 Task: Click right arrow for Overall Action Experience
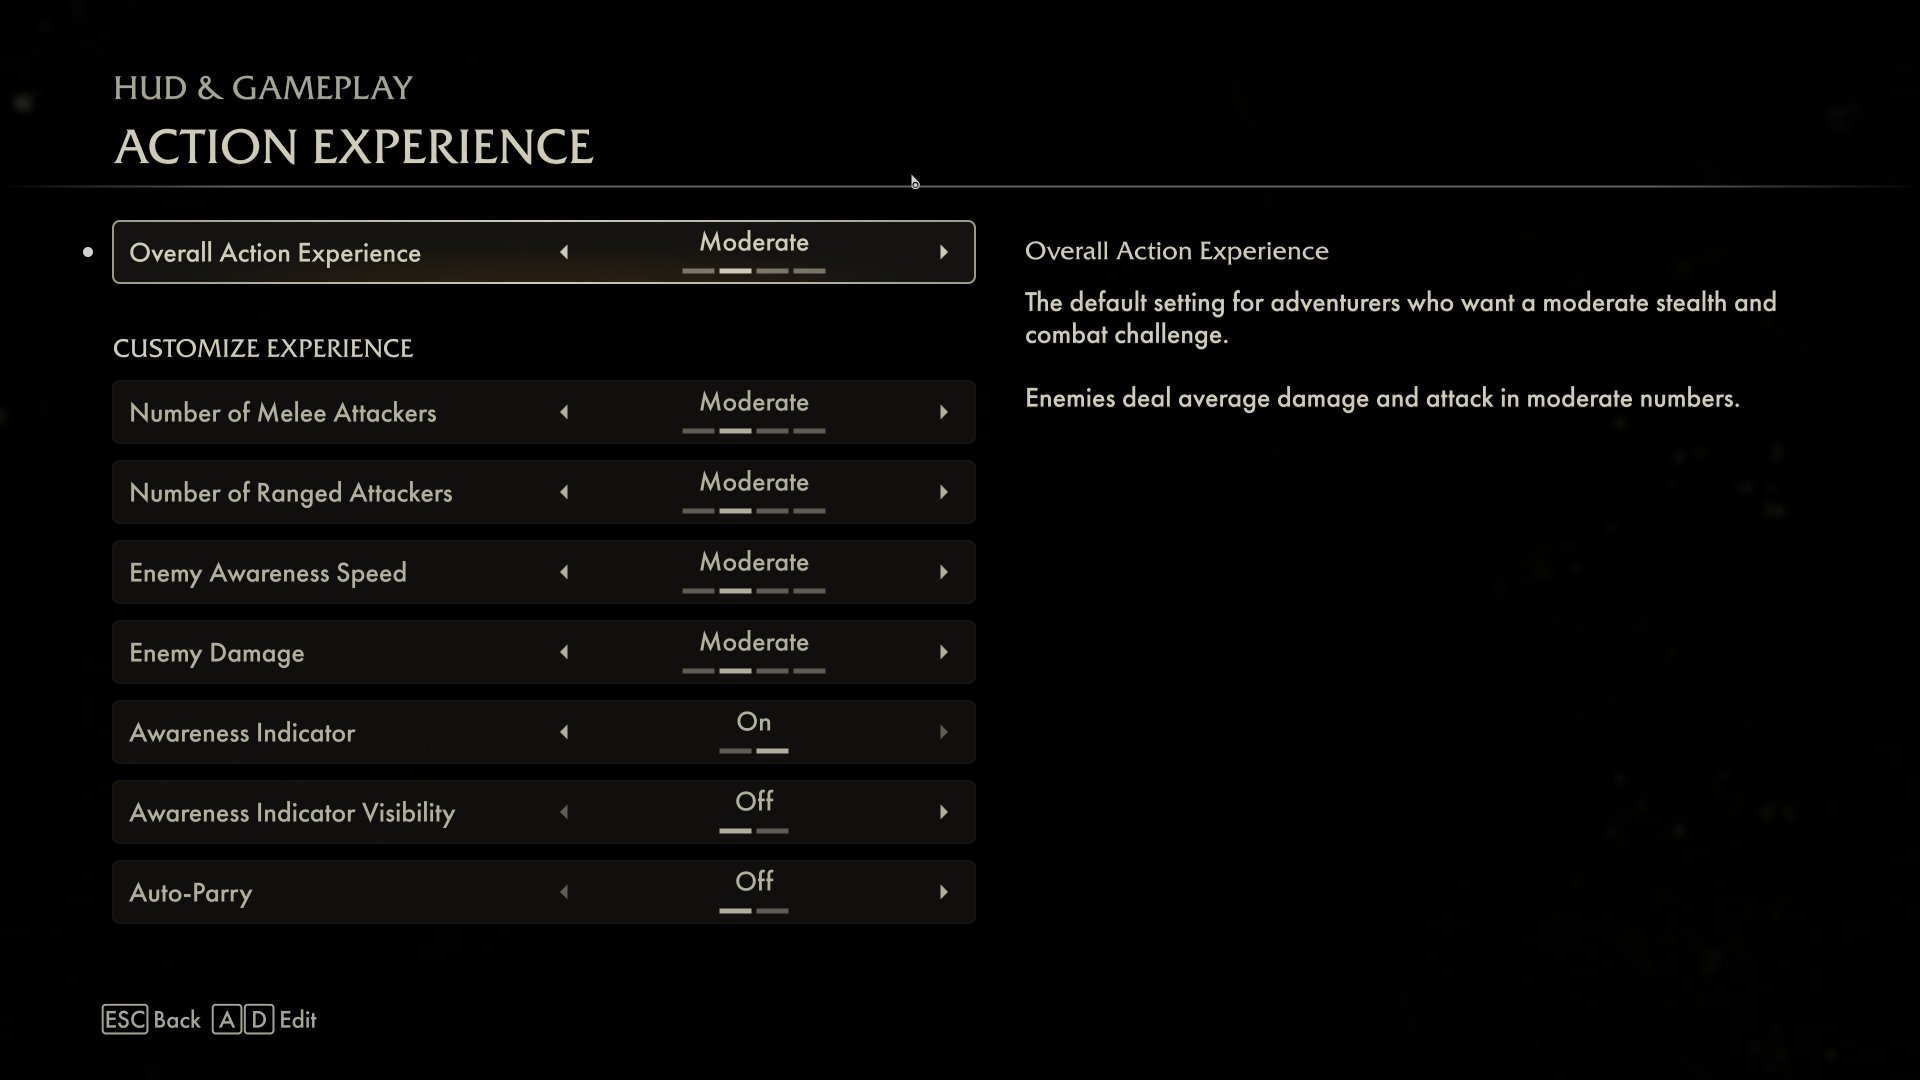click(x=943, y=252)
